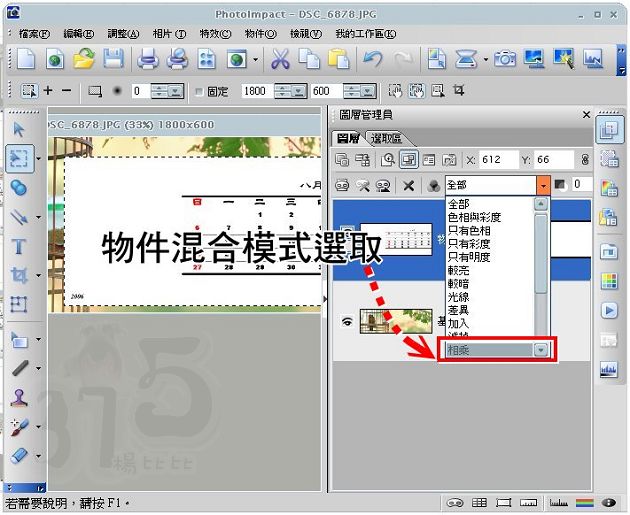Click the height field showing 600
Image resolution: width=630 pixels, height=515 pixels.
pyautogui.click(x=326, y=91)
